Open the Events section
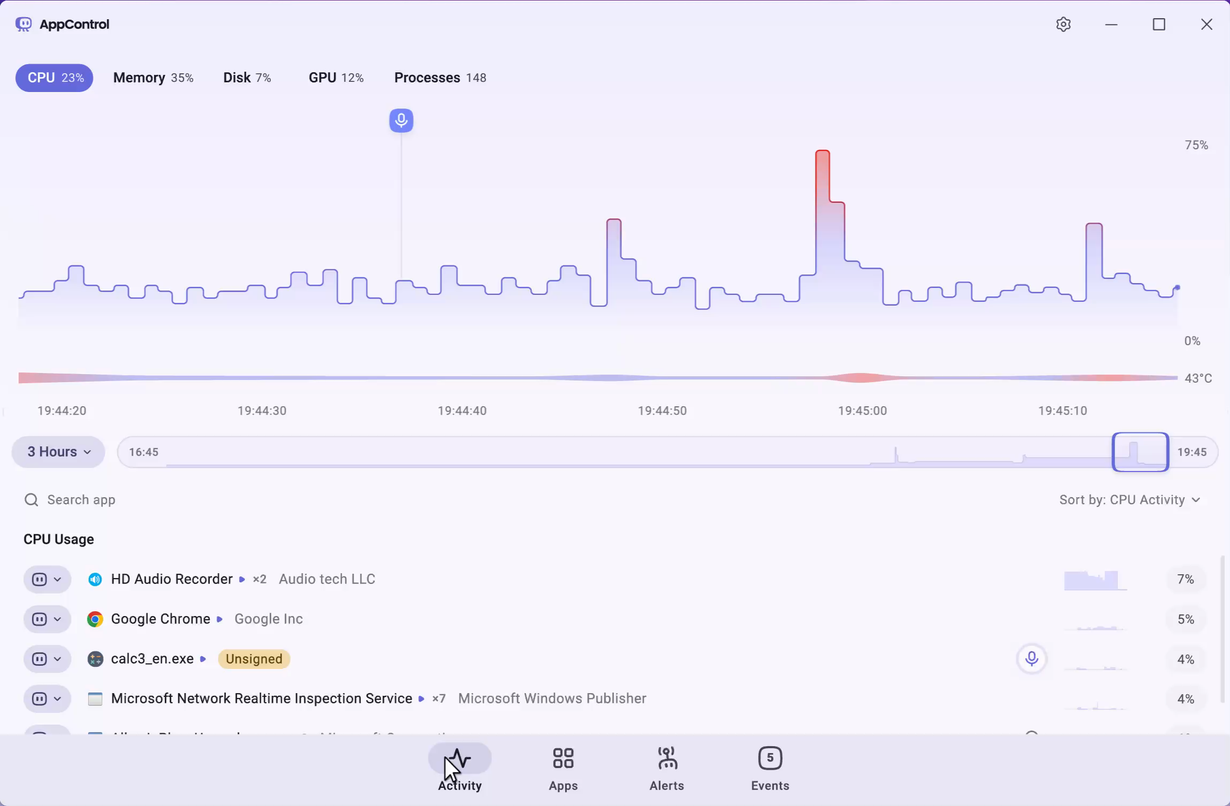This screenshot has width=1230, height=806. pyautogui.click(x=770, y=768)
